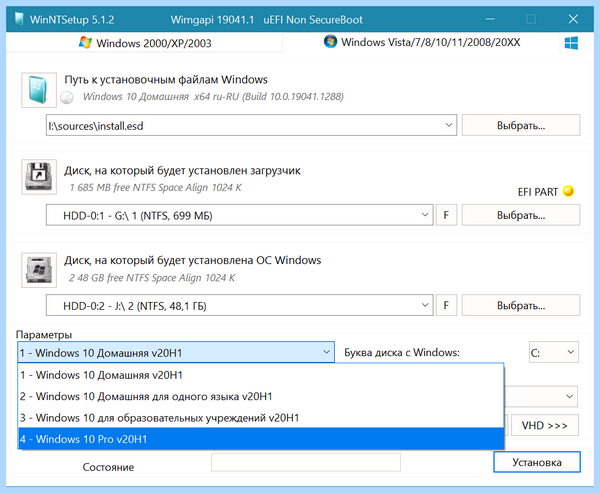Viewport: 600px width, 493px height.
Task: Click the Параметры section label
Action: point(44,335)
